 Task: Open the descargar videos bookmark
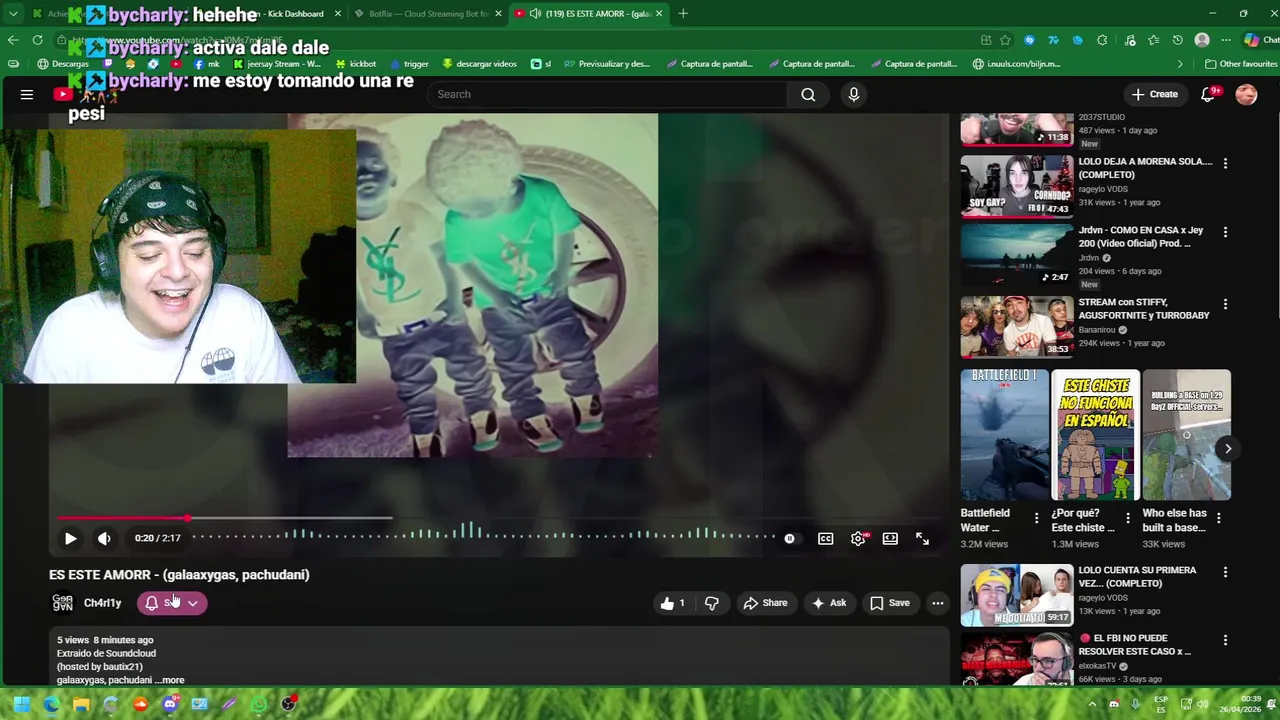[x=479, y=64]
